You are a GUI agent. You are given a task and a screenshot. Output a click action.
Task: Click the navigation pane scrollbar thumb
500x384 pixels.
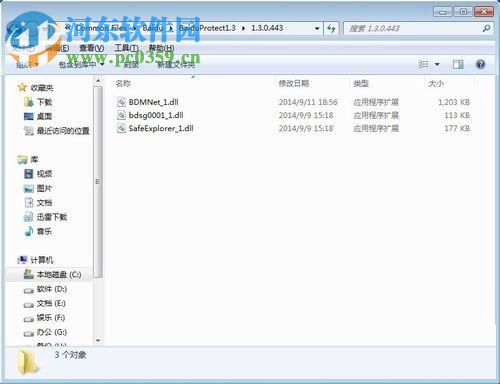98,182
